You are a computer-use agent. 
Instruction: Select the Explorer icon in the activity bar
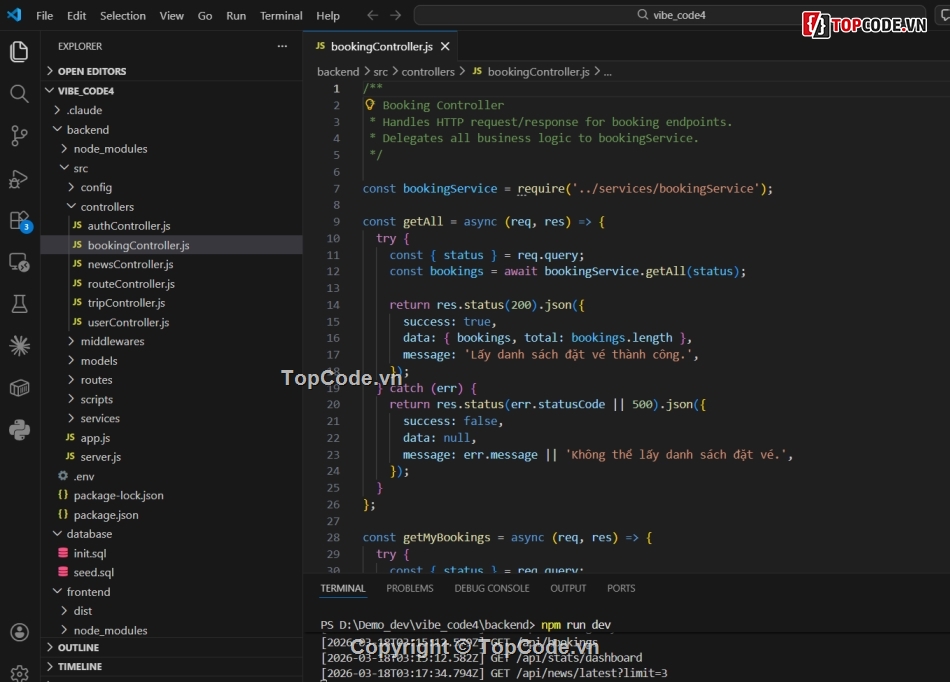pos(19,51)
